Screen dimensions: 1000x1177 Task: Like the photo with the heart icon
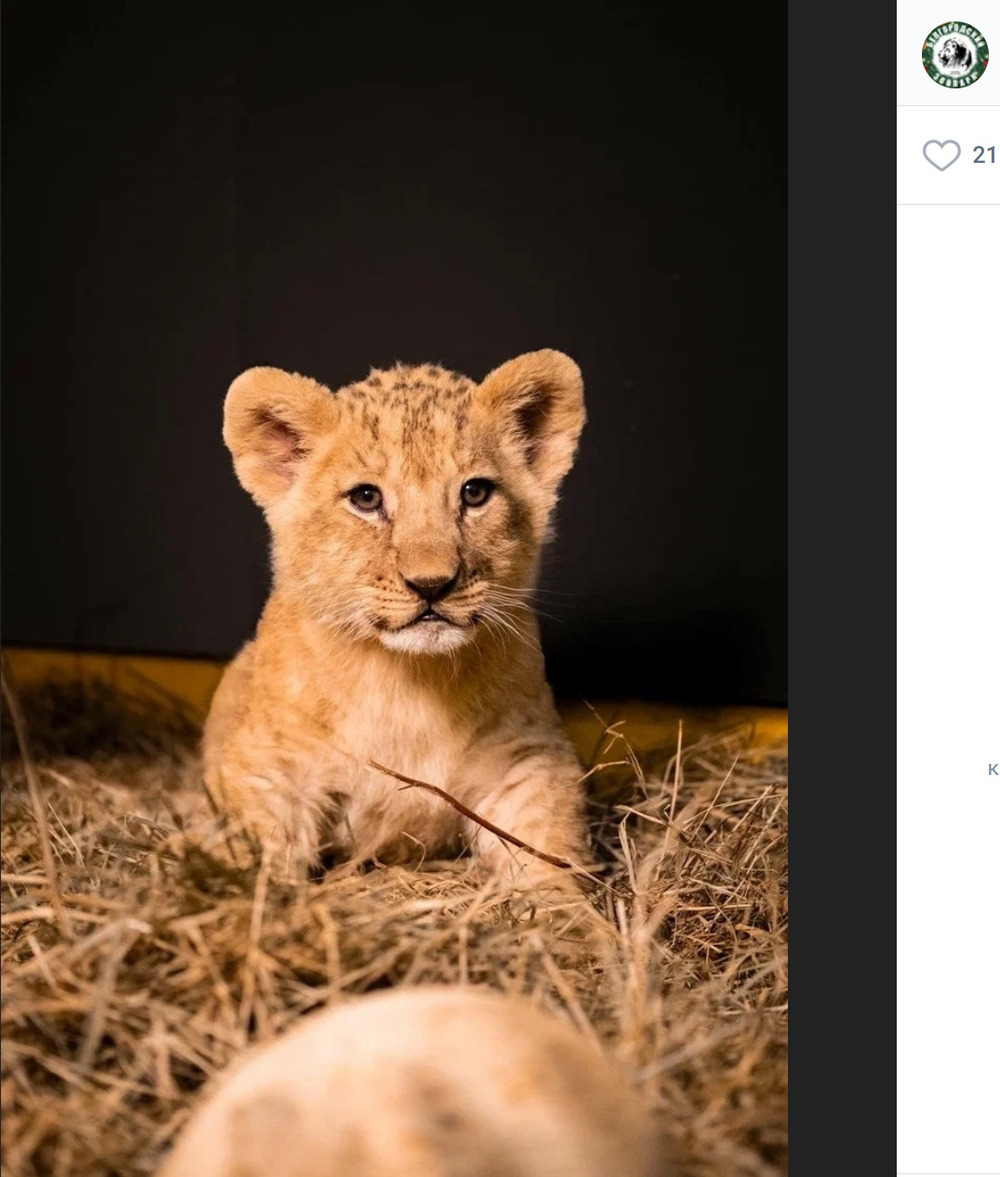pos(941,155)
